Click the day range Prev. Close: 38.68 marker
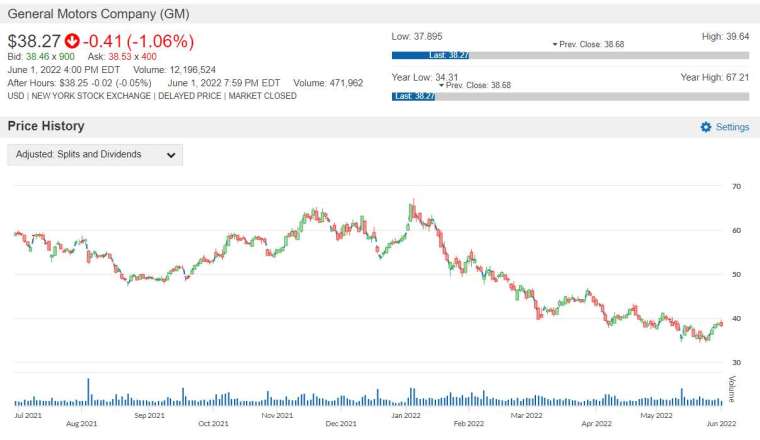 coord(588,44)
